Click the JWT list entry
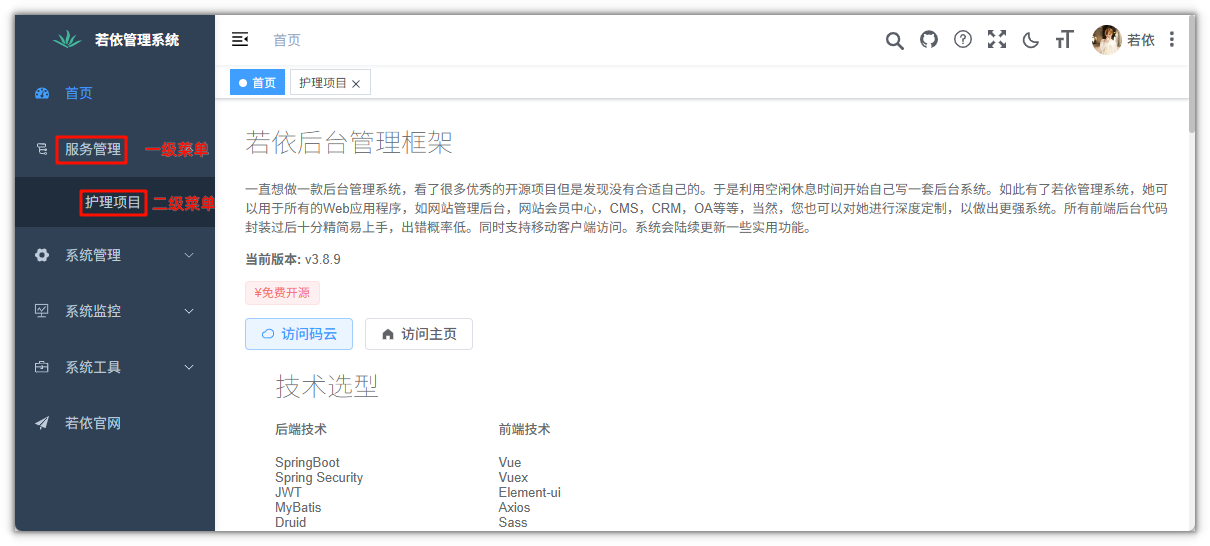This screenshot has height=546, width=1210. pos(288,493)
